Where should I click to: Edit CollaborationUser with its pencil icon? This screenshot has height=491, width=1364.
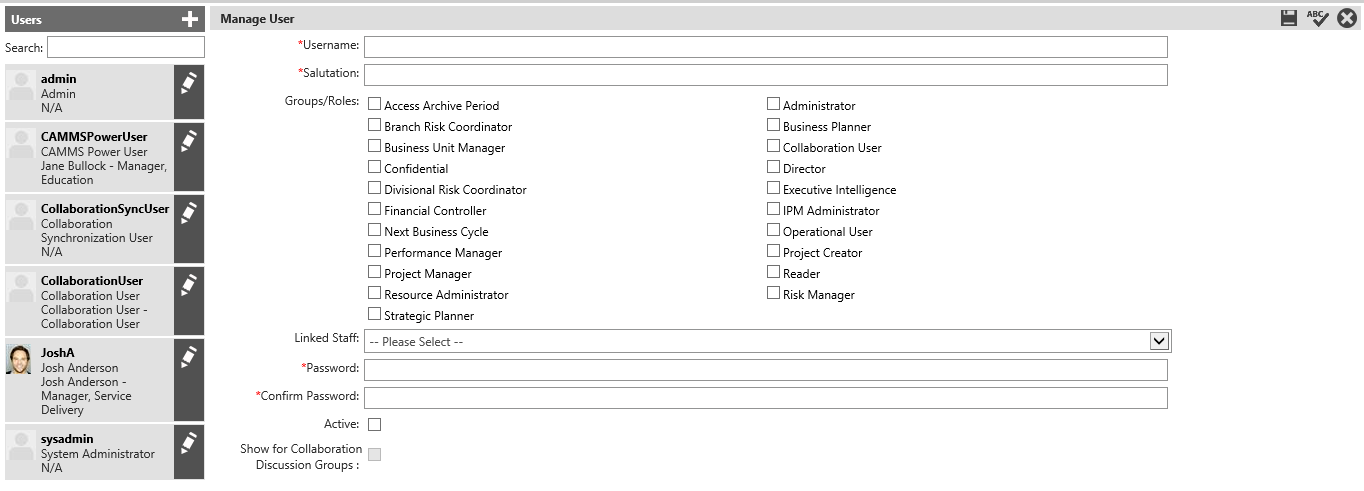coord(189,285)
